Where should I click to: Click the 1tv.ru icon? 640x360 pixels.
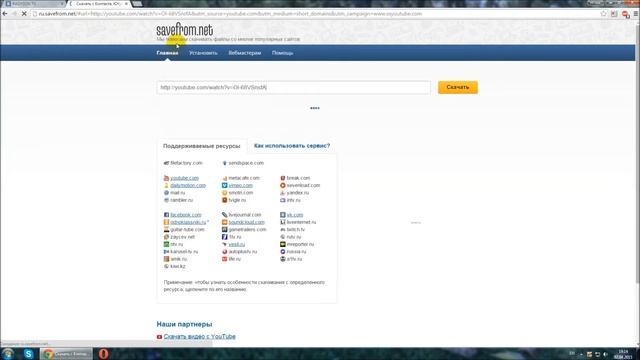(x=224, y=237)
